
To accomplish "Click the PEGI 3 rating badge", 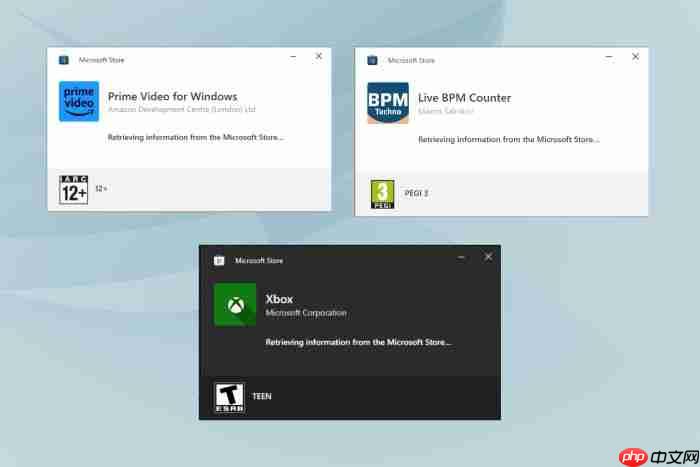I will tap(382, 192).
